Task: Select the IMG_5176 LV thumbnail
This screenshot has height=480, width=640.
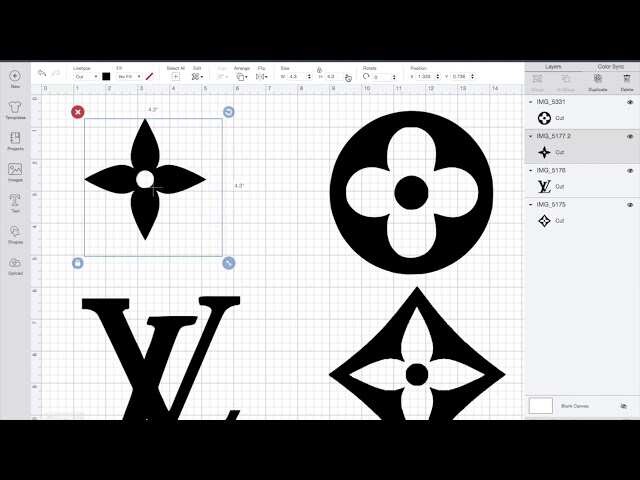Action: pyautogui.click(x=544, y=187)
